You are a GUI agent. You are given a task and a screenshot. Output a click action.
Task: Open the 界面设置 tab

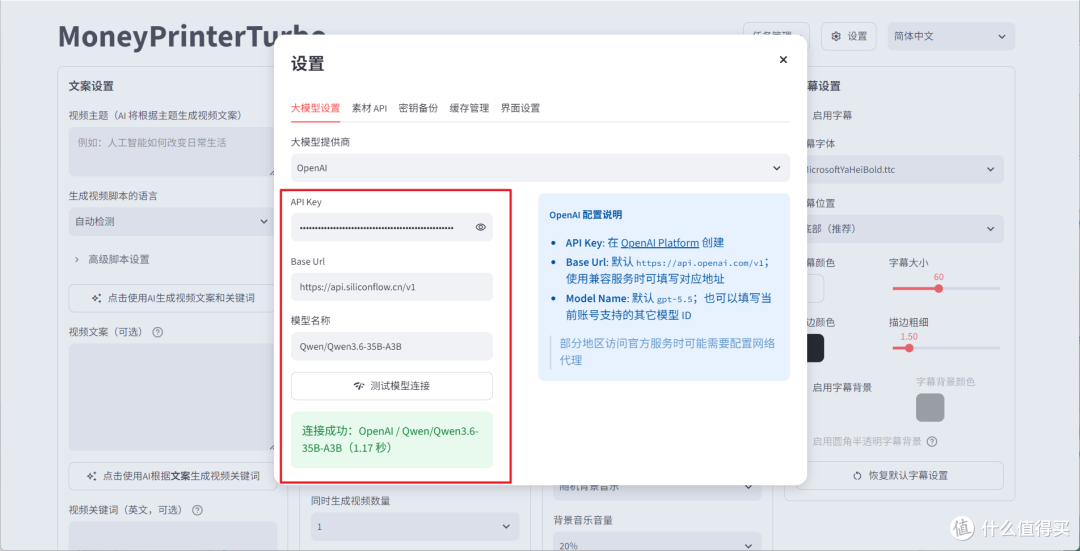520,108
